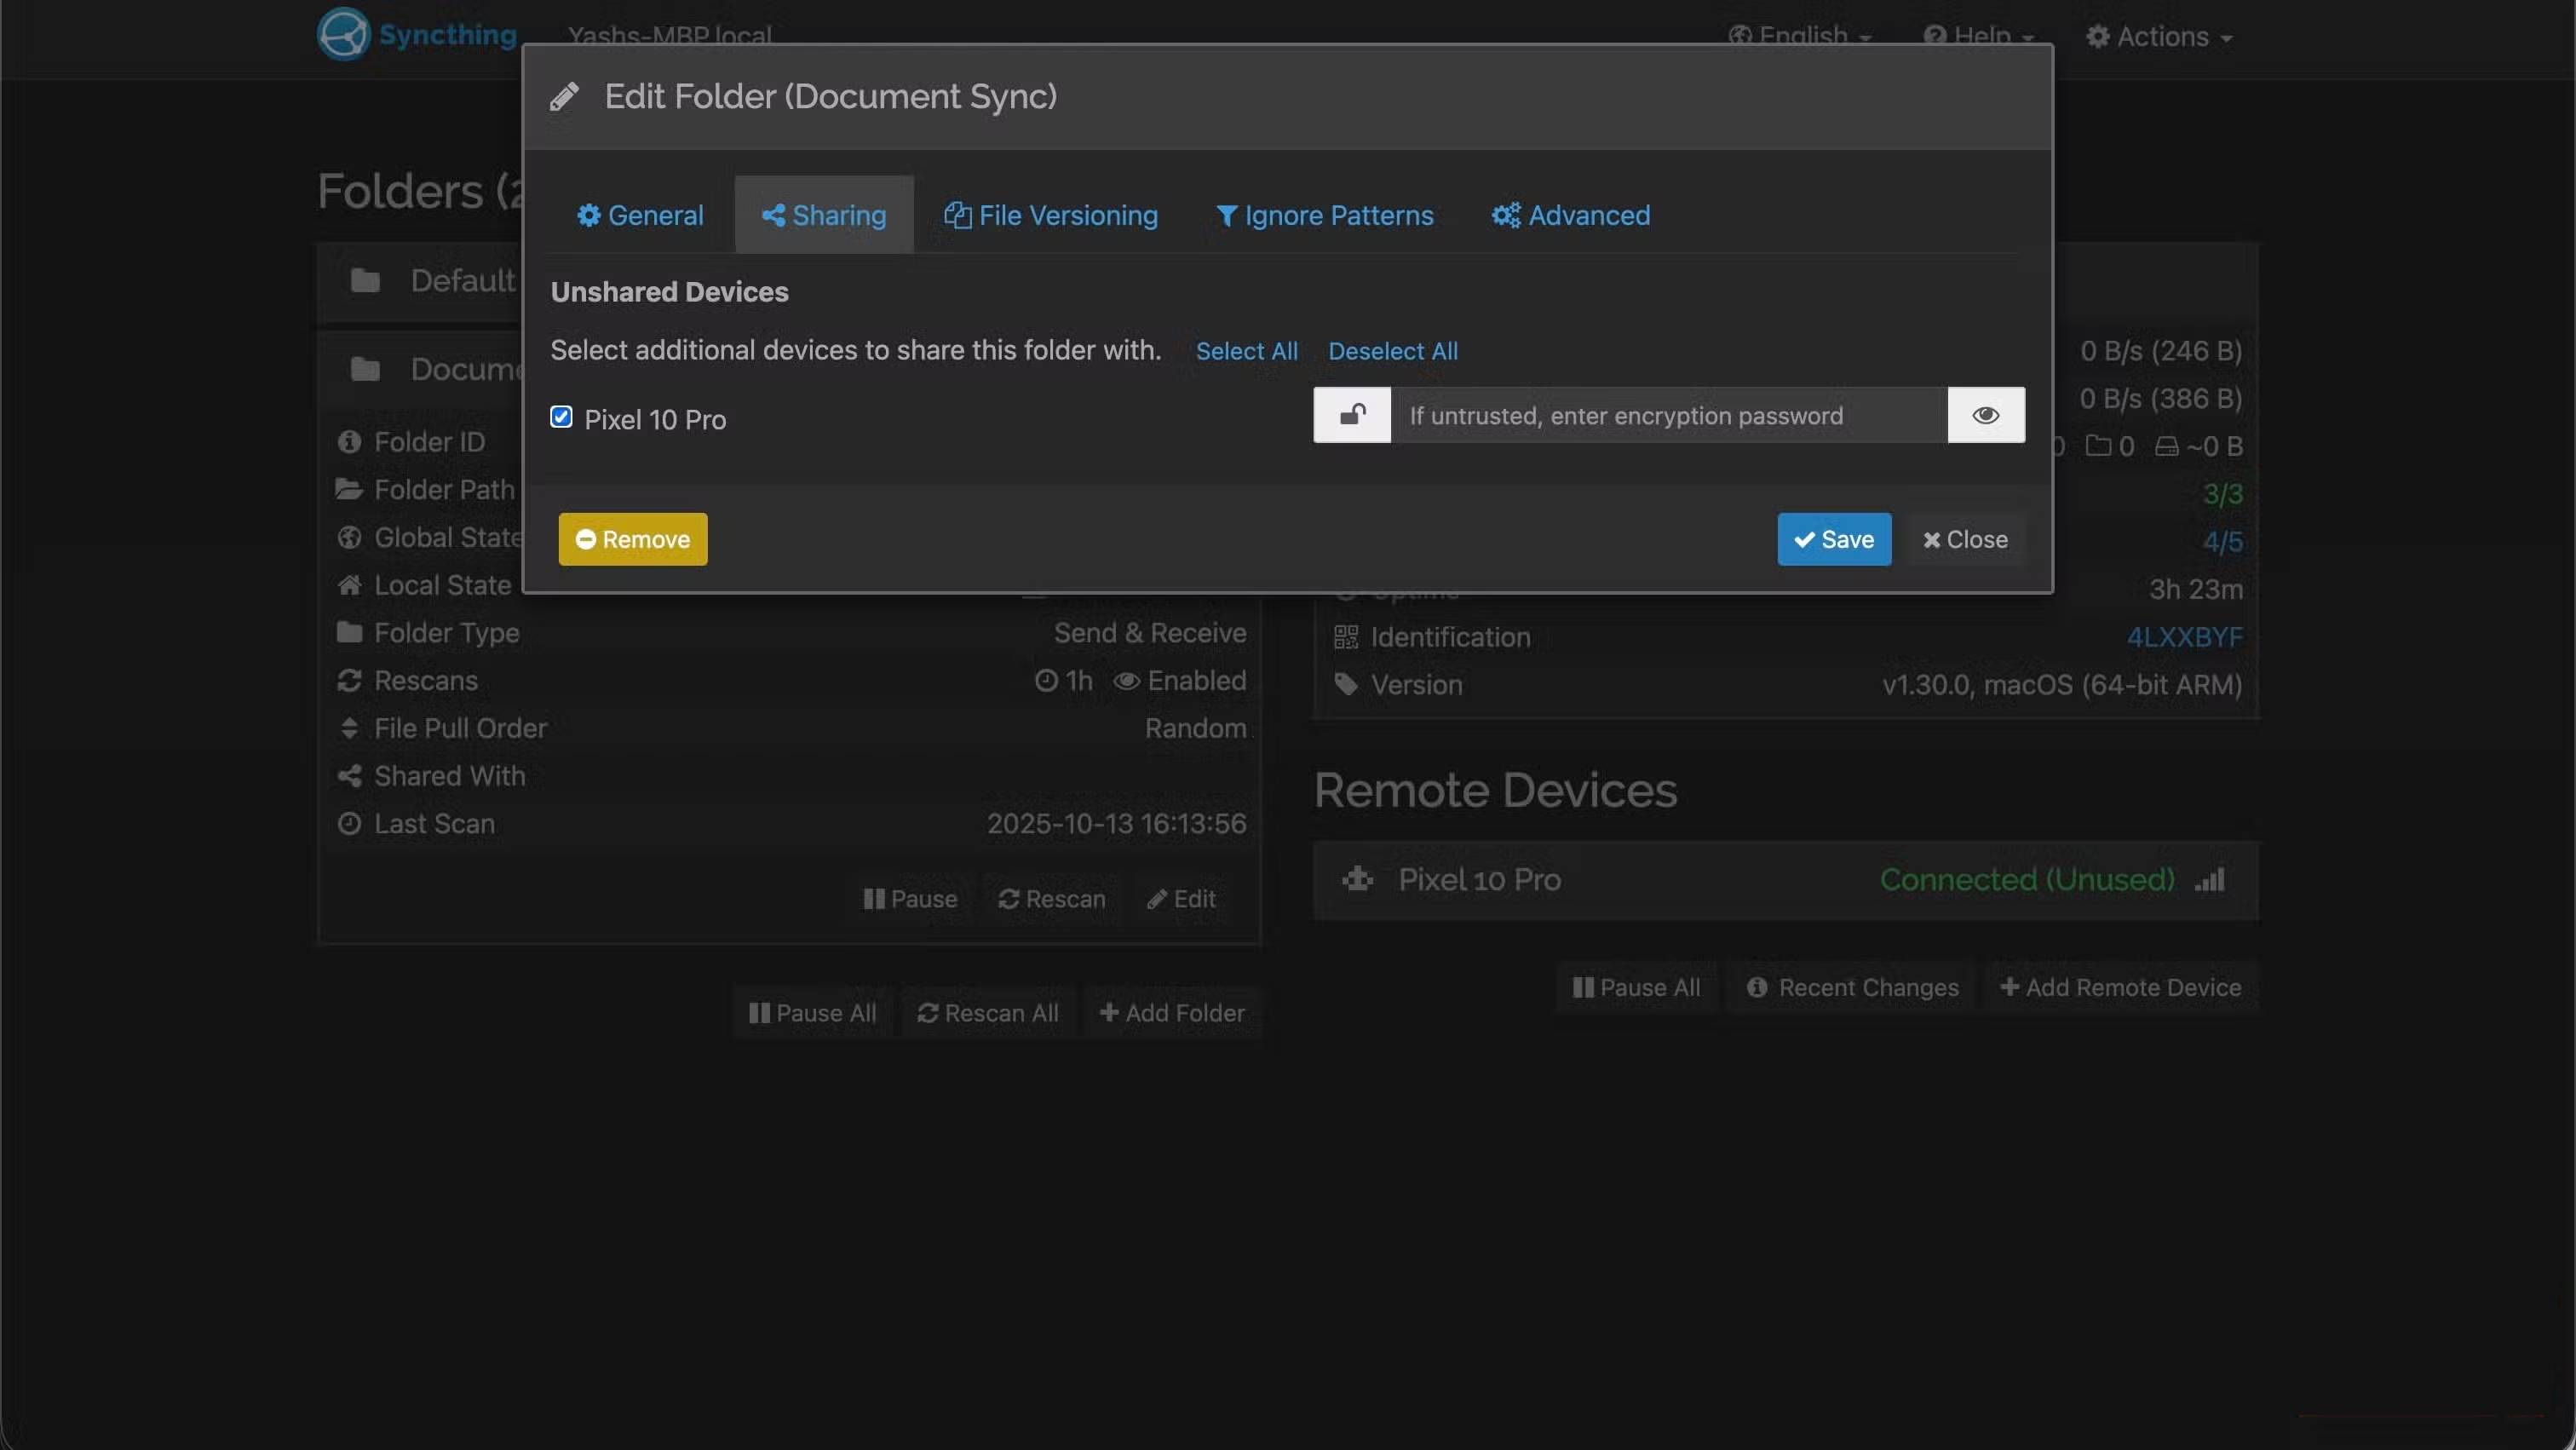Click the pencil icon in Edit Folder header
Screen dimensions: 2576x1450
pos(565,97)
